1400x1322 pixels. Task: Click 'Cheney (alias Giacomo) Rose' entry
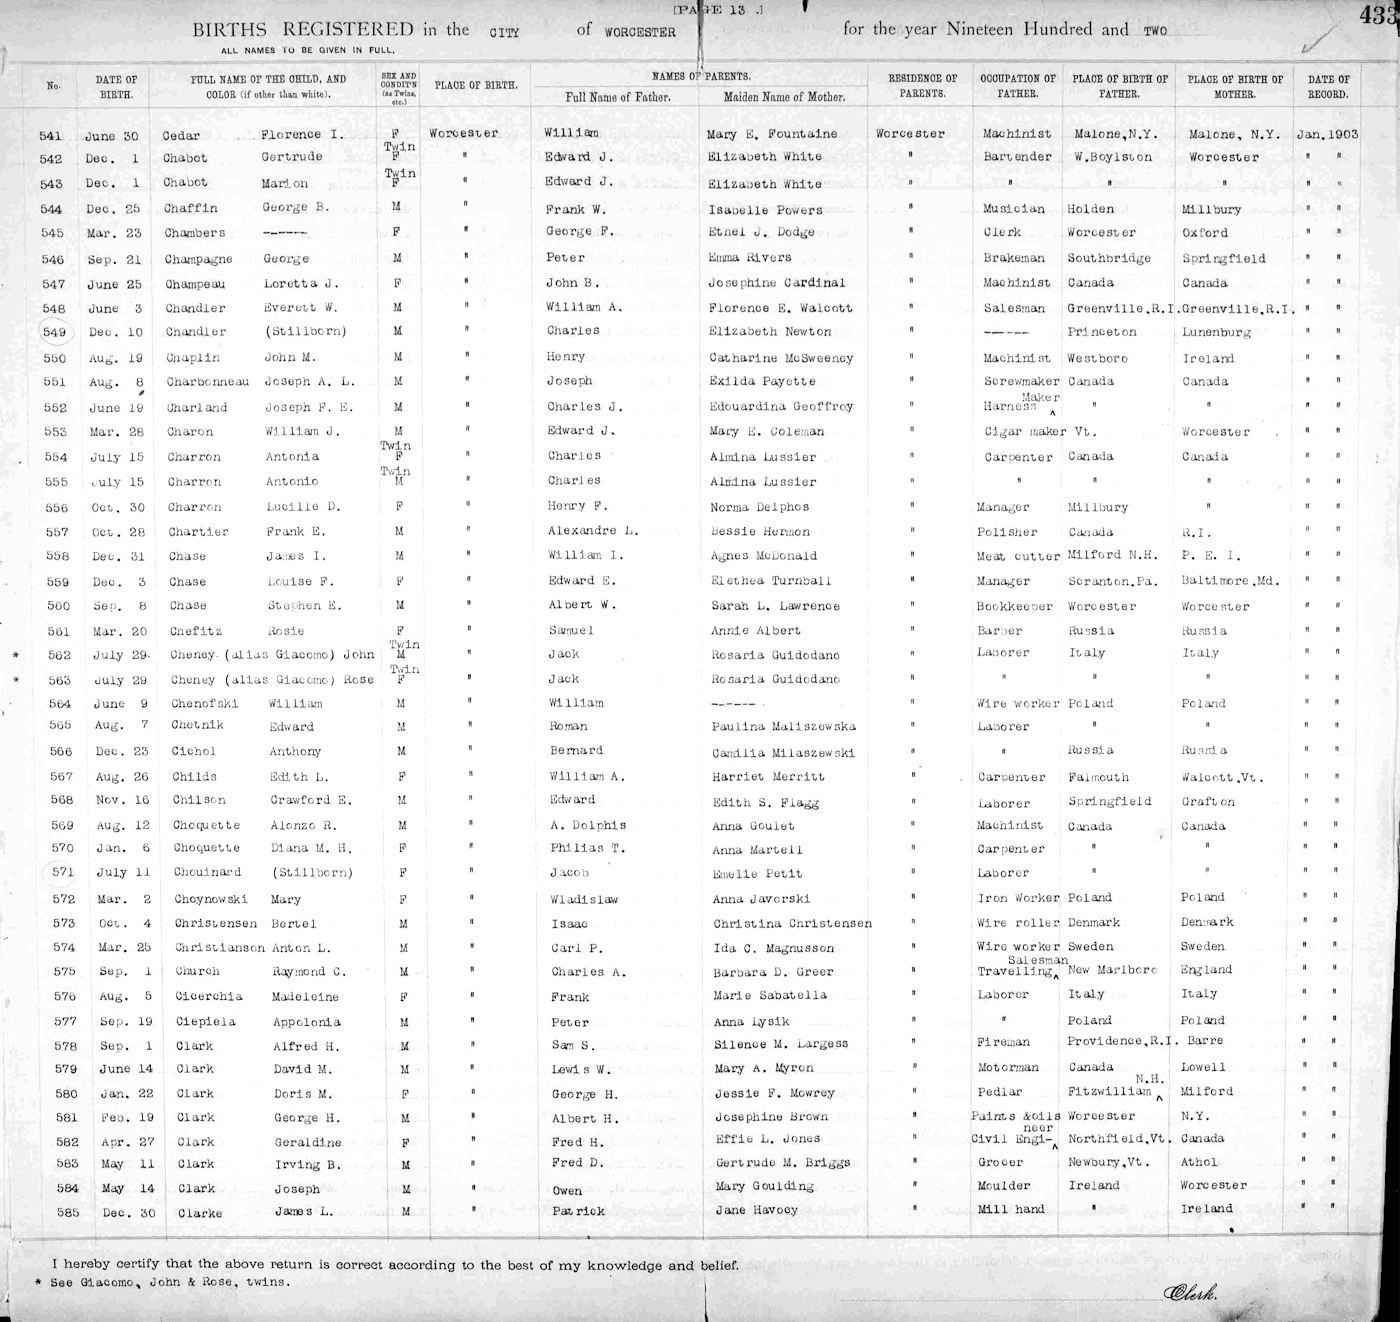tap(272, 680)
